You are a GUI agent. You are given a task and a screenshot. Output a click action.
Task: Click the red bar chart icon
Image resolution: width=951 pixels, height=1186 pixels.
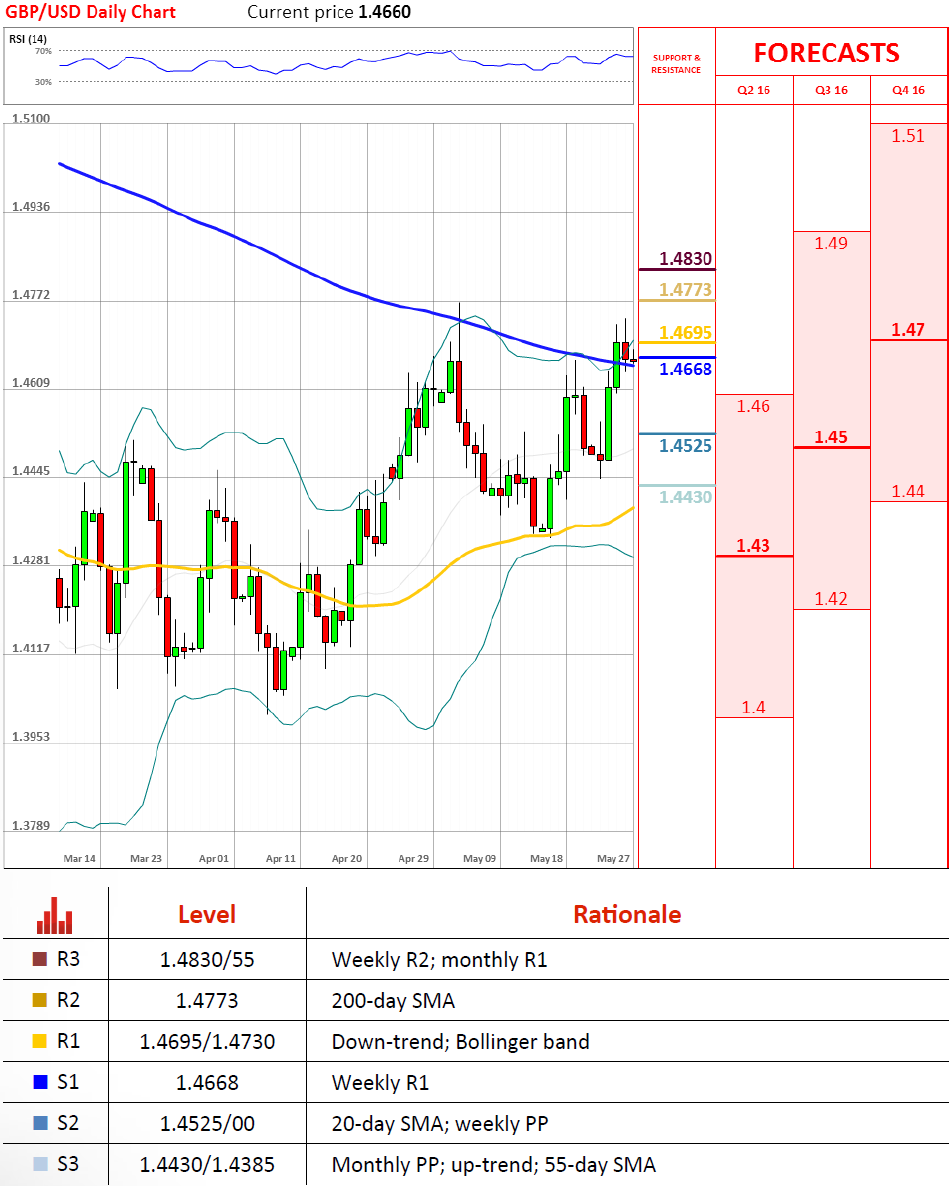coord(54,915)
